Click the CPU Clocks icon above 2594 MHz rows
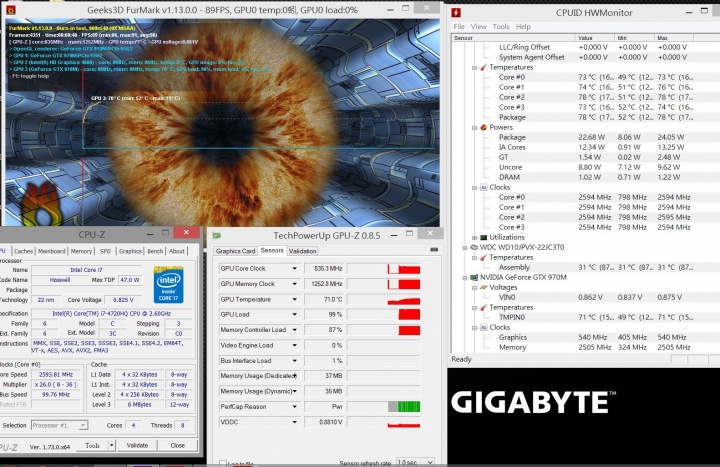This screenshot has width=720, height=467. (x=484, y=187)
